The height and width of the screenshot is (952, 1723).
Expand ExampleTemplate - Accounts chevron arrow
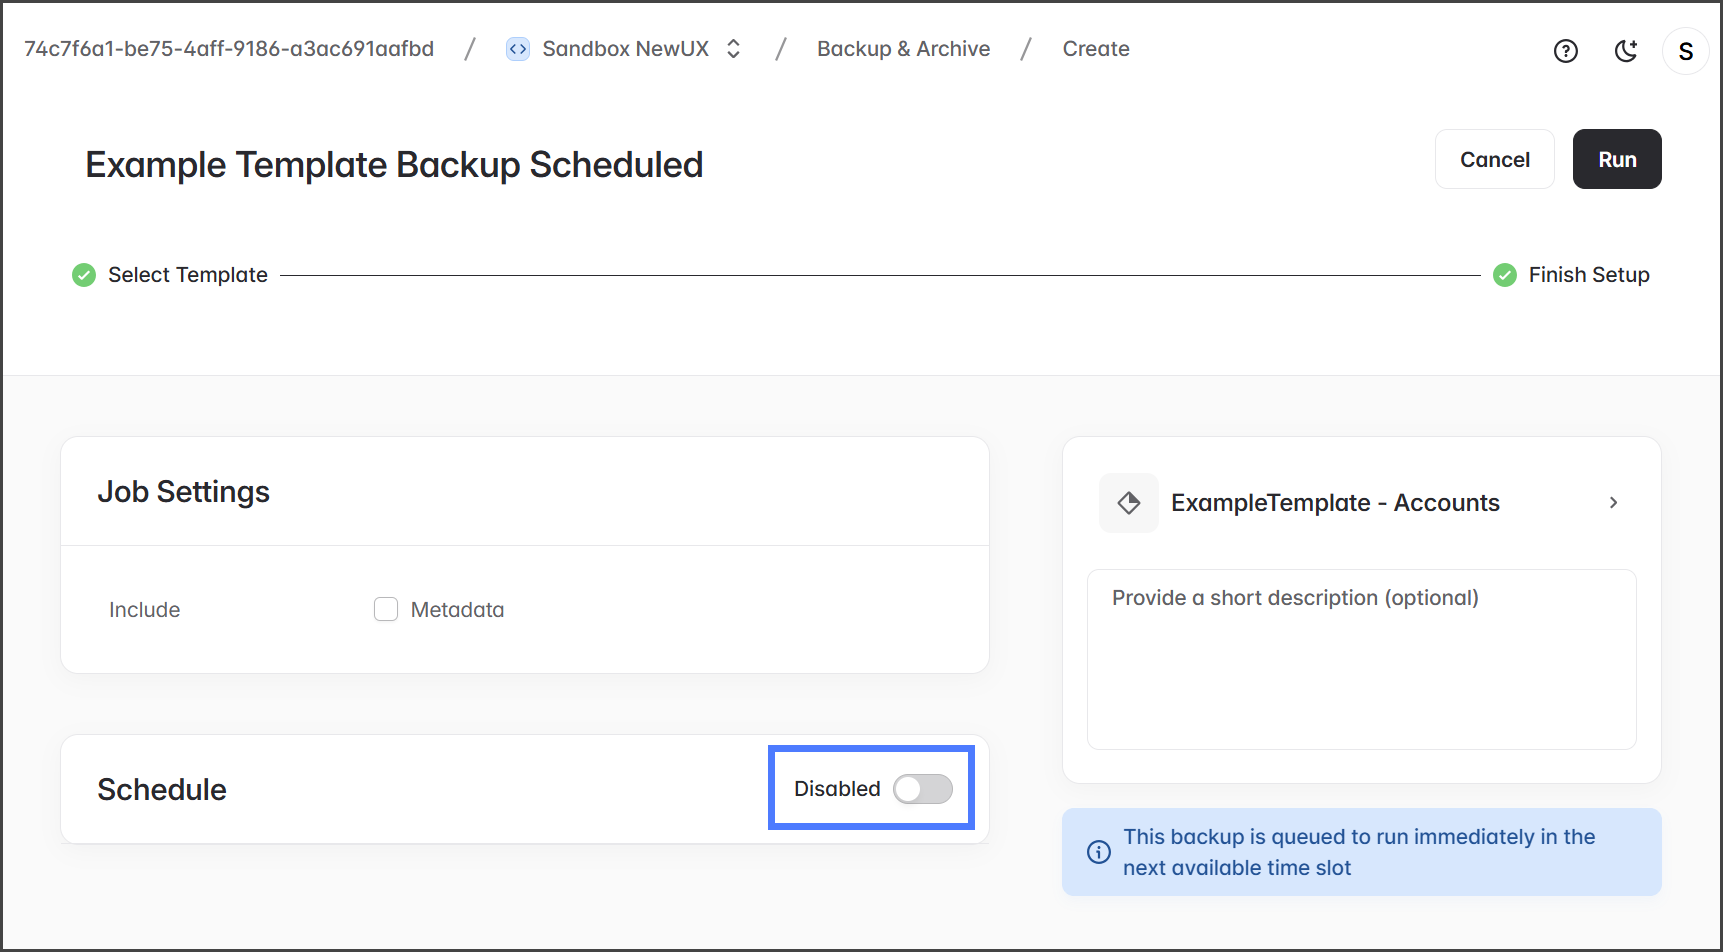pos(1612,503)
